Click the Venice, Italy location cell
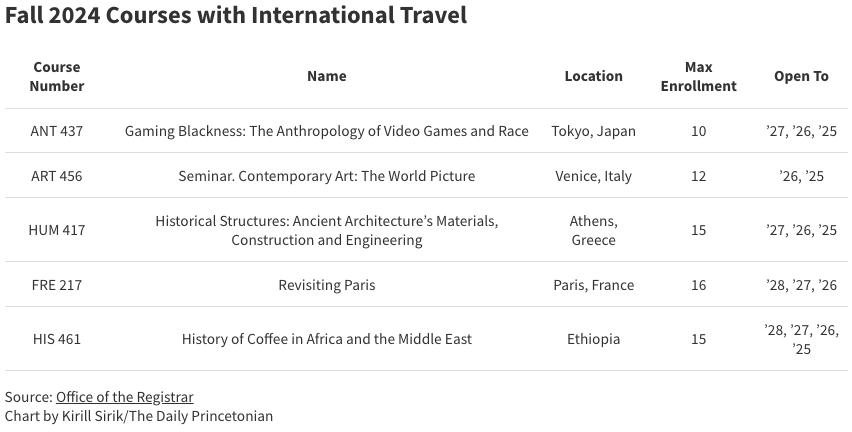The height and width of the screenshot is (432, 852). pos(593,176)
